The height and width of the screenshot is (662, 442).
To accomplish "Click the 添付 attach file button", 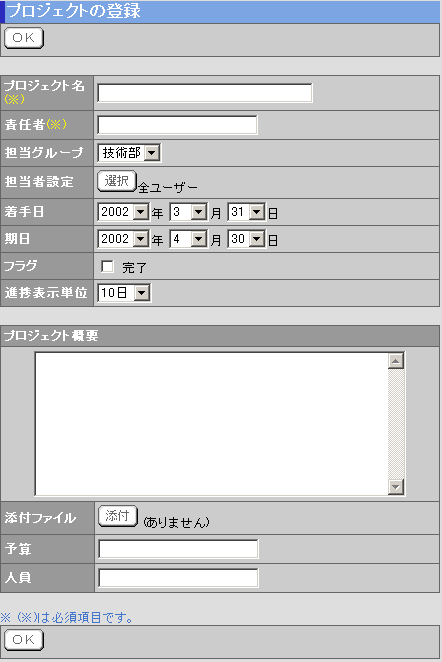I will click(x=118, y=516).
